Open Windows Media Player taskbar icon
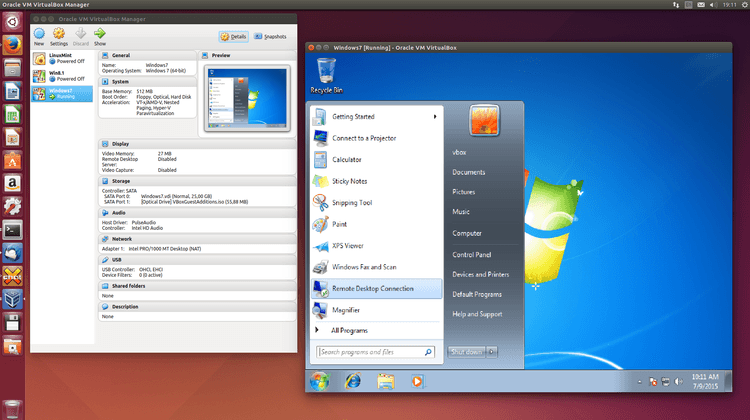This screenshot has width=750, height=420. [417, 381]
